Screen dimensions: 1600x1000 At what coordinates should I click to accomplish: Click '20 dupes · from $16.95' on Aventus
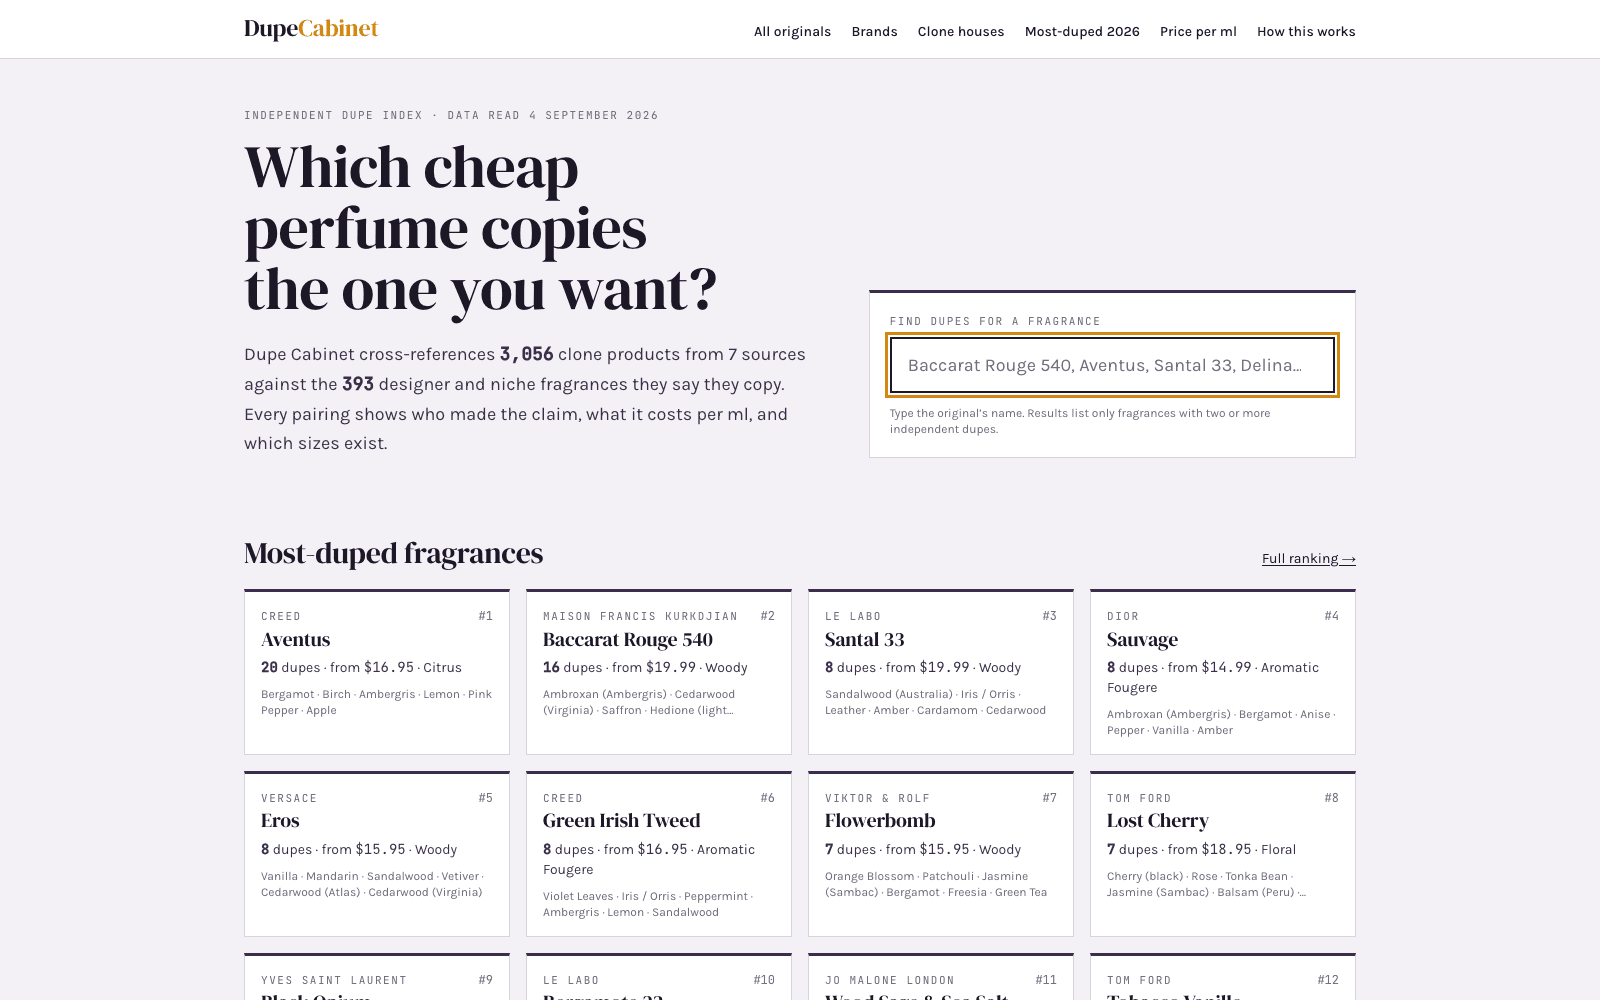337,667
